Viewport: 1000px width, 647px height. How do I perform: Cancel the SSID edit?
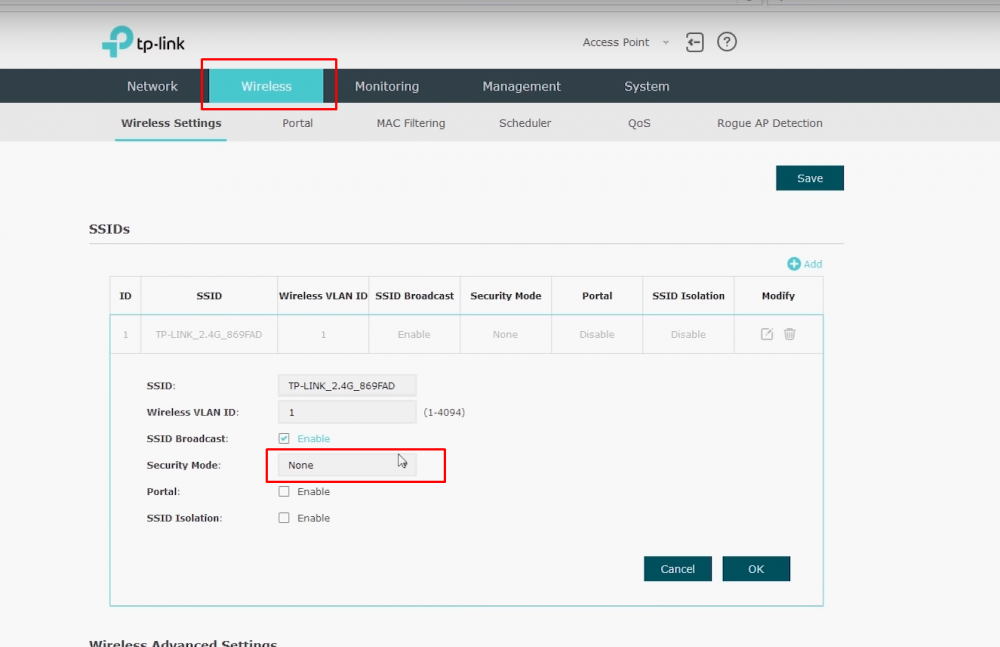coord(677,569)
